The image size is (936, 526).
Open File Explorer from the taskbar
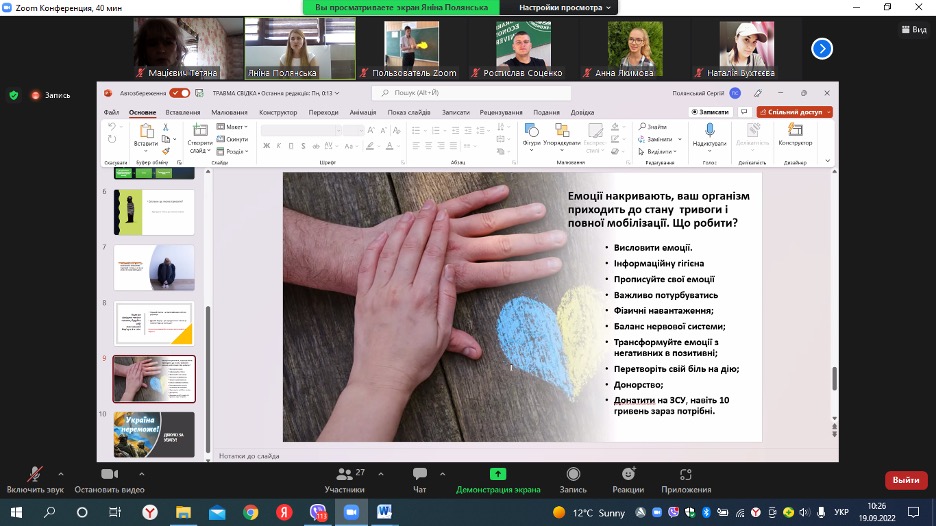(183, 512)
